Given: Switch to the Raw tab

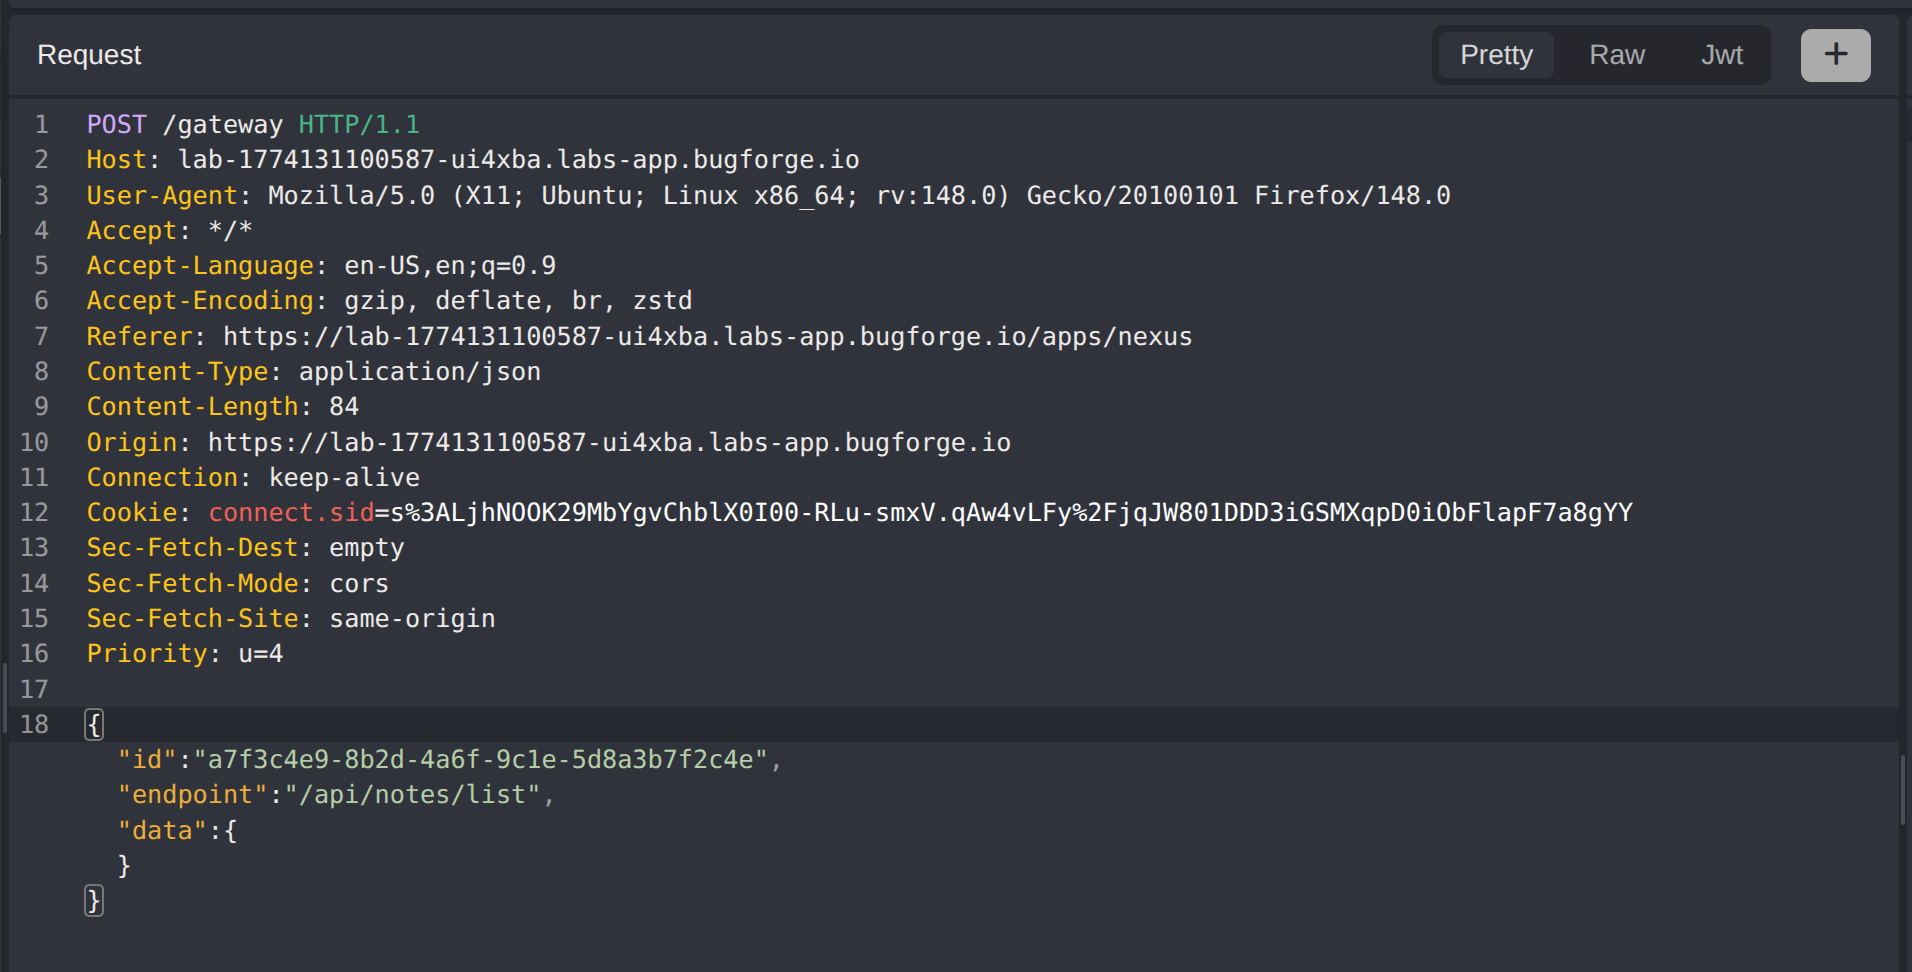Looking at the screenshot, I should point(1616,55).
